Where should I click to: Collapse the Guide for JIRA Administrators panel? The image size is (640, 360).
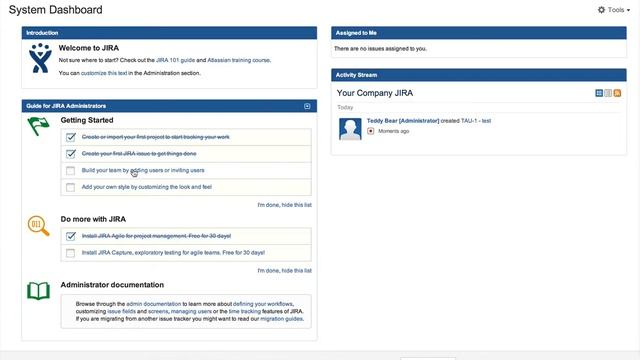(307, 106)
